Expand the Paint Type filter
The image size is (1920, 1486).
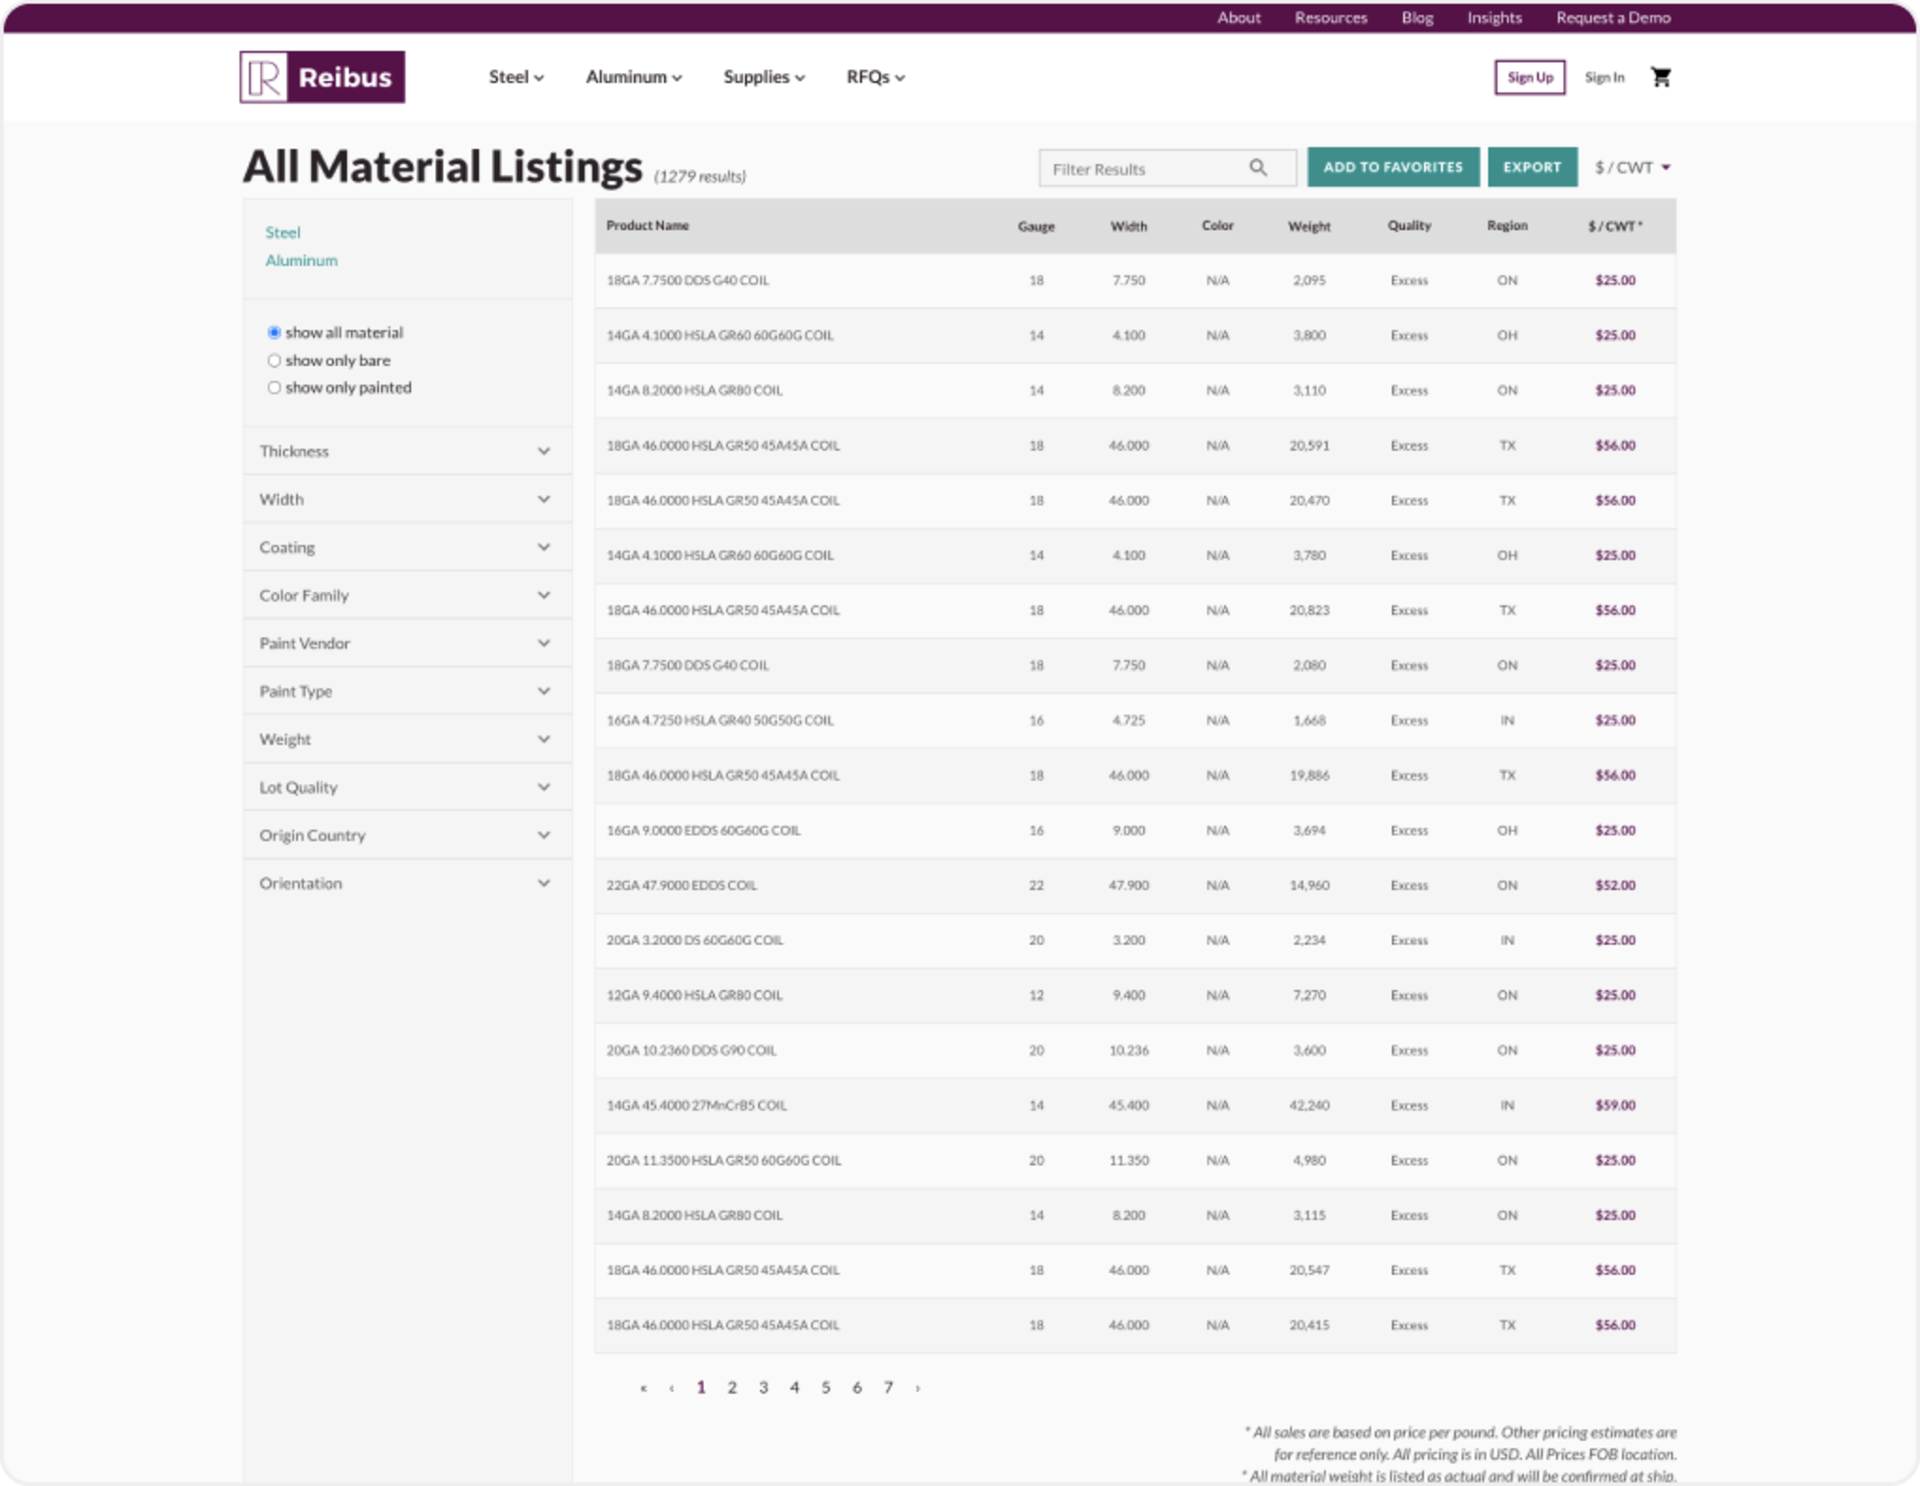tap(407, 691)
